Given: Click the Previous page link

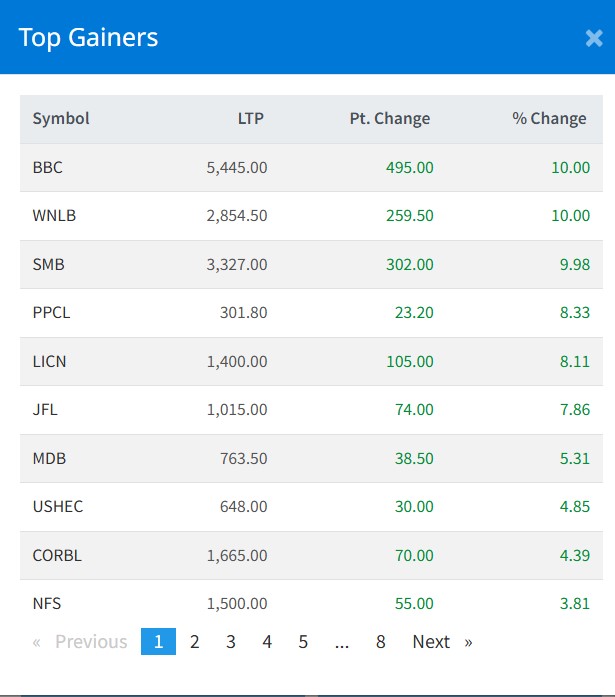Looking at the screenshot, I should pyautogui.click(x=81, y=642).
